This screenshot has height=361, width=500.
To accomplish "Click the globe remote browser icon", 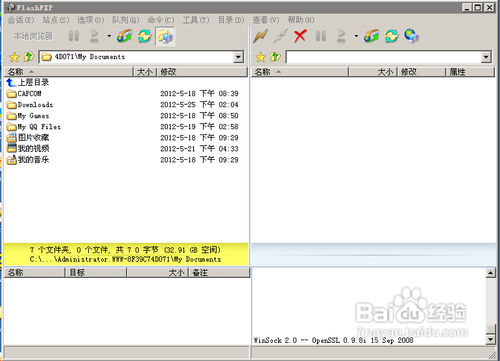I will (x=411, y=36).
